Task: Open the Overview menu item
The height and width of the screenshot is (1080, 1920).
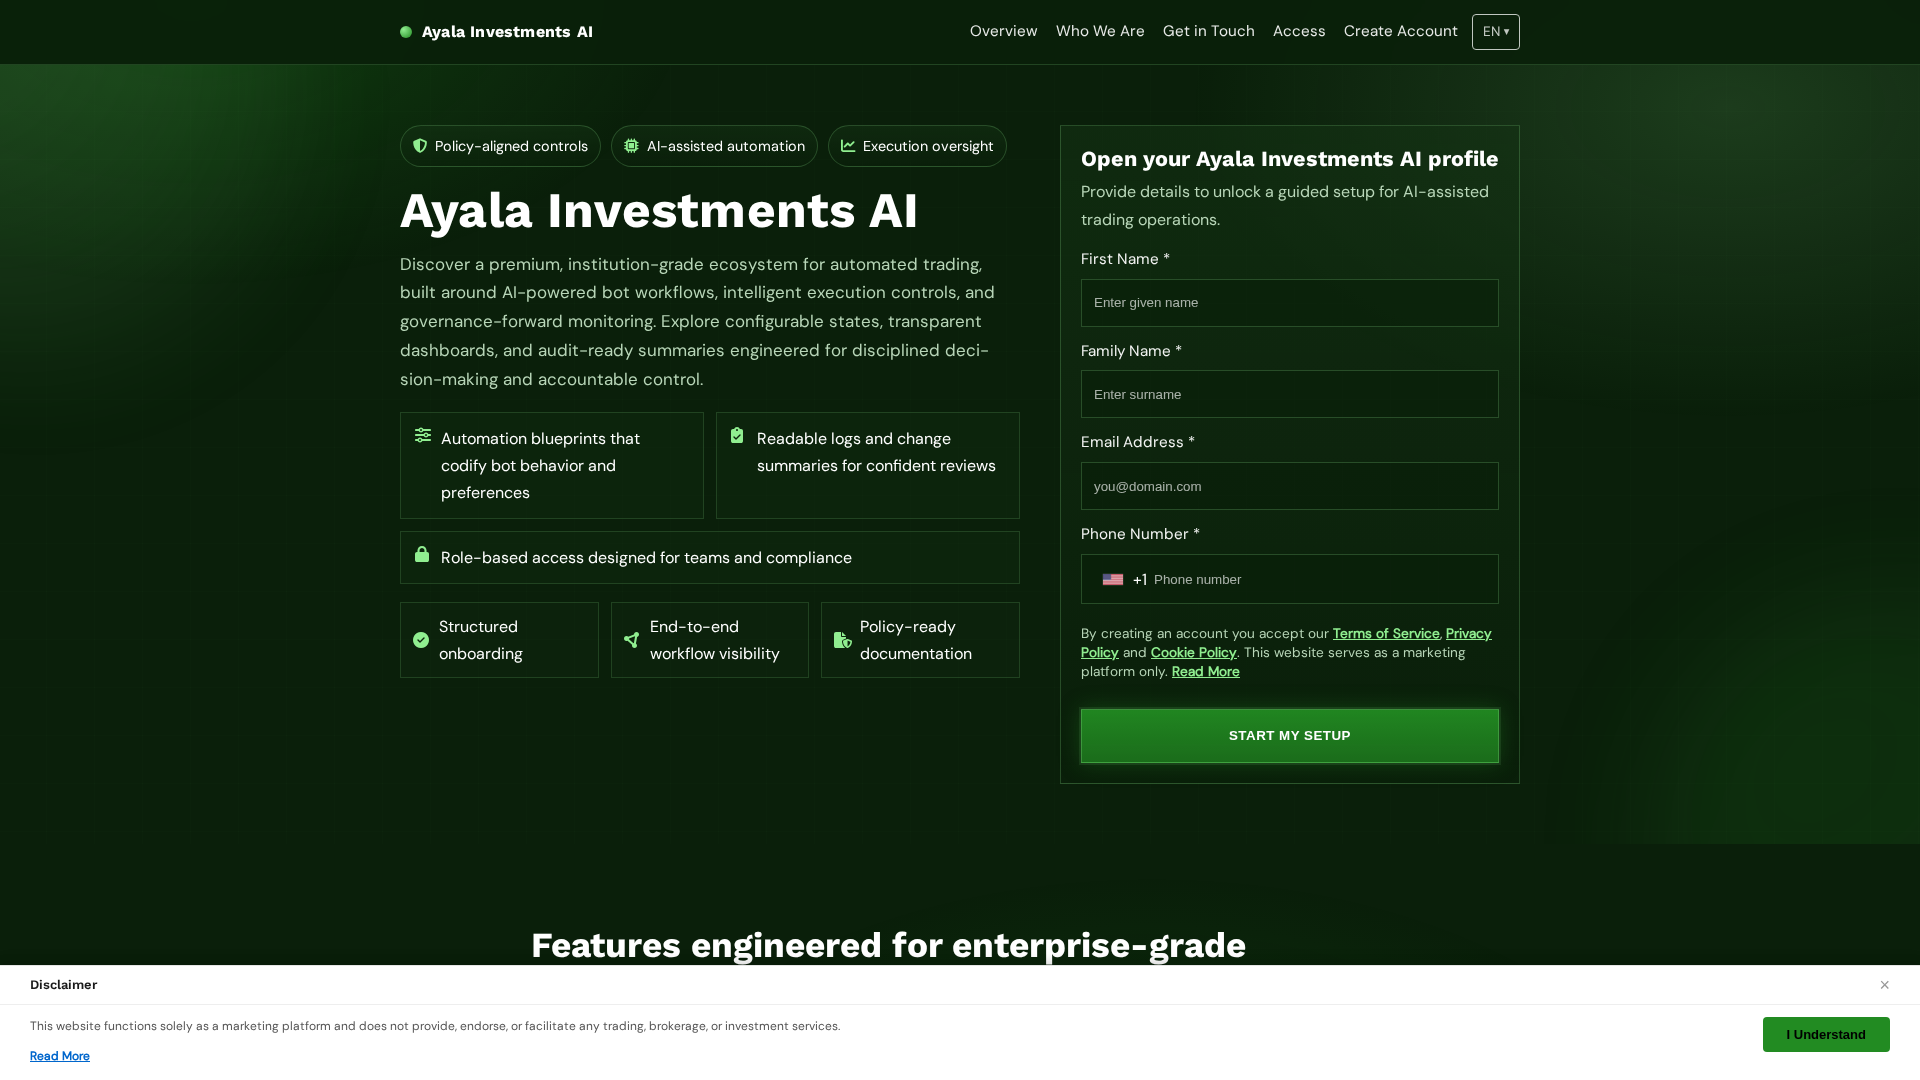Action: click(x=1003, y=31)
